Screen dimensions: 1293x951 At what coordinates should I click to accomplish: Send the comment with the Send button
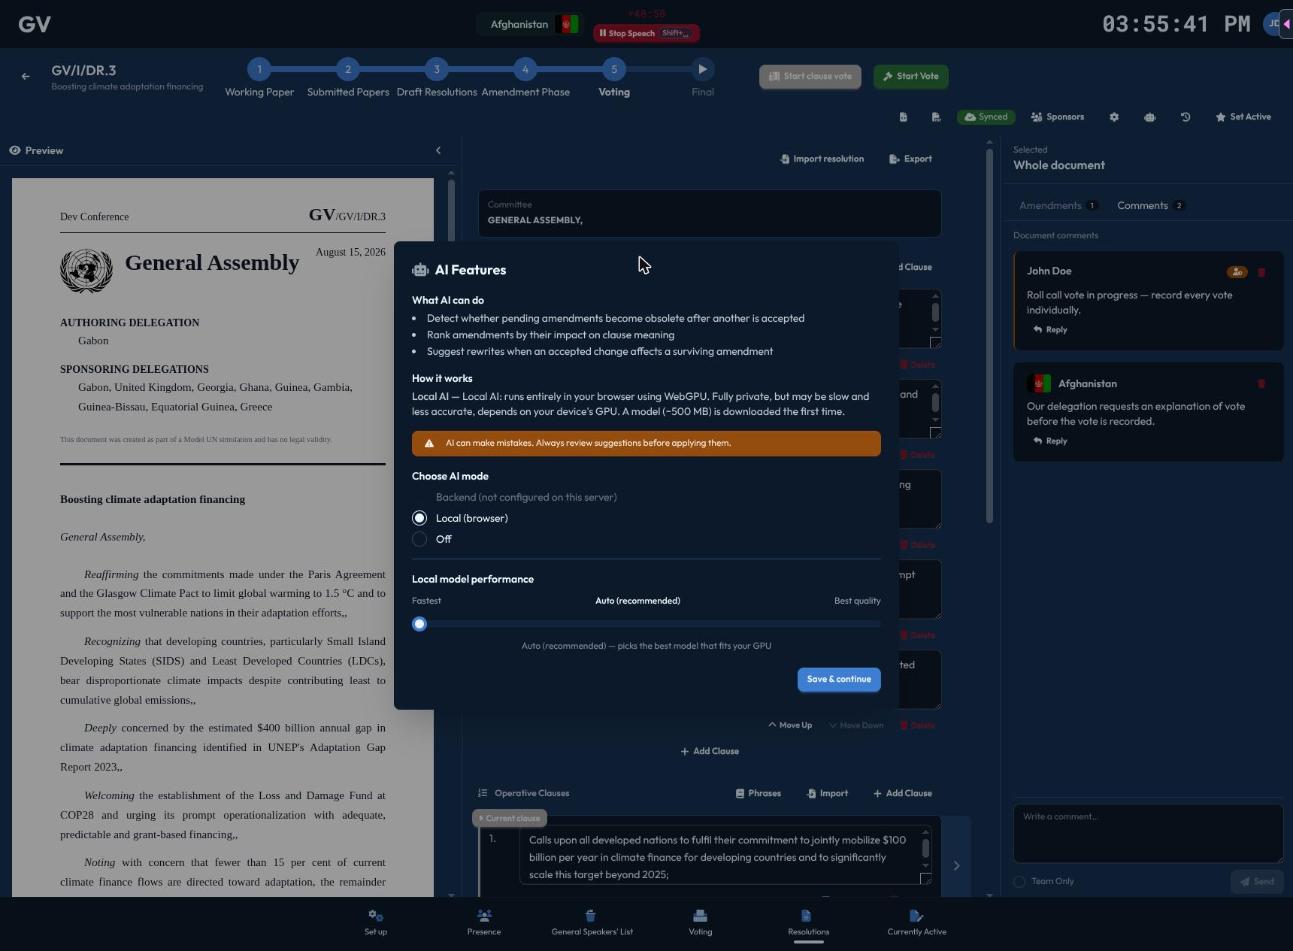pyautogui.click(x=1257, y=881)
